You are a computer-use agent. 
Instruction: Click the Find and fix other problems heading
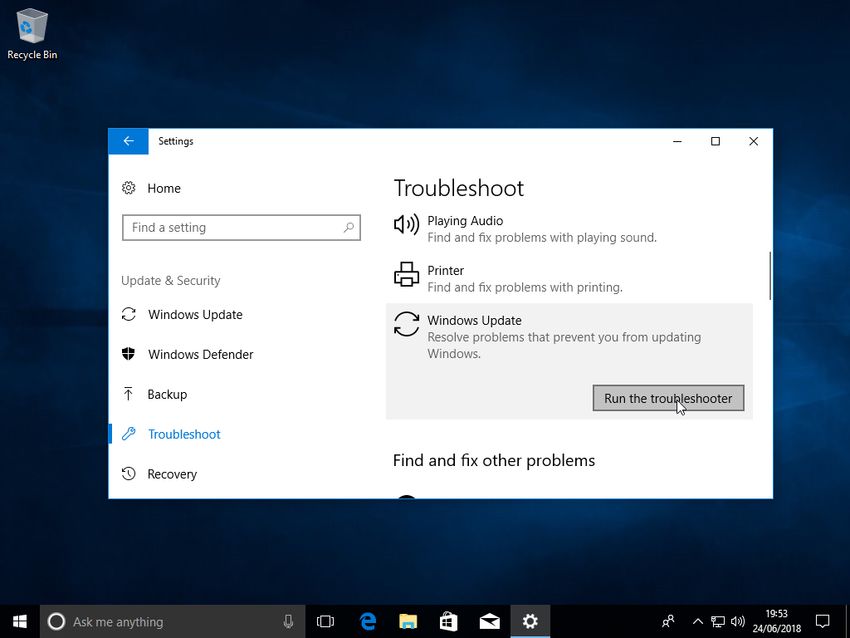[x=494, y=461]
